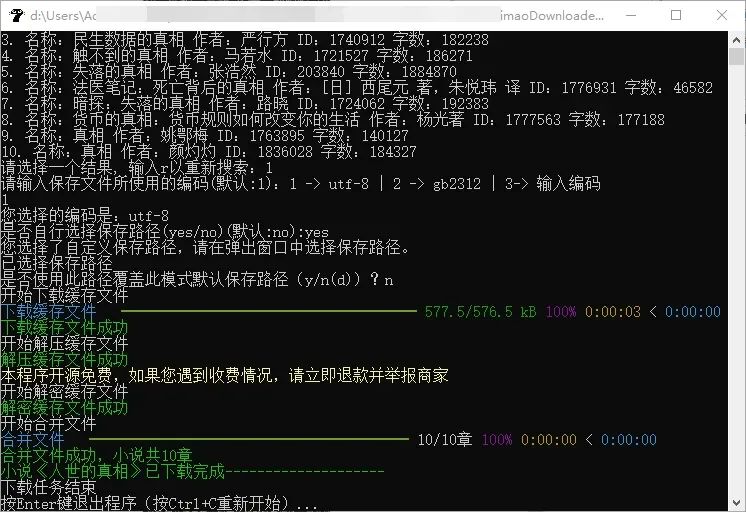The image size is (746, 512).
Task: Click the green '解密缓存文件成功' message
Action: (65, 408)
